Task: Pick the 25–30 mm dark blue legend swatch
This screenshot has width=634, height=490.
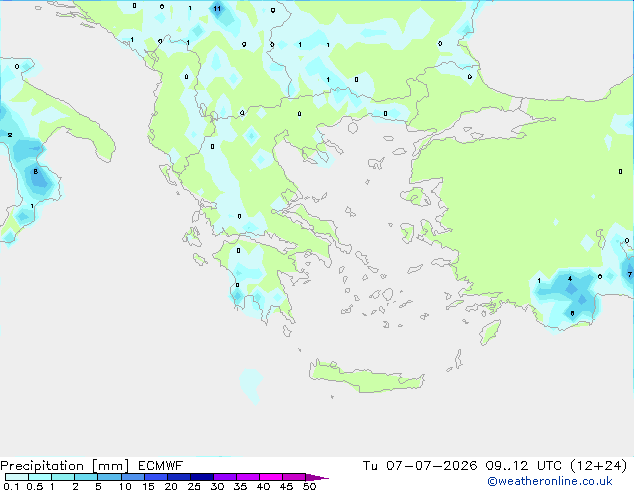Action: [201, 477]
